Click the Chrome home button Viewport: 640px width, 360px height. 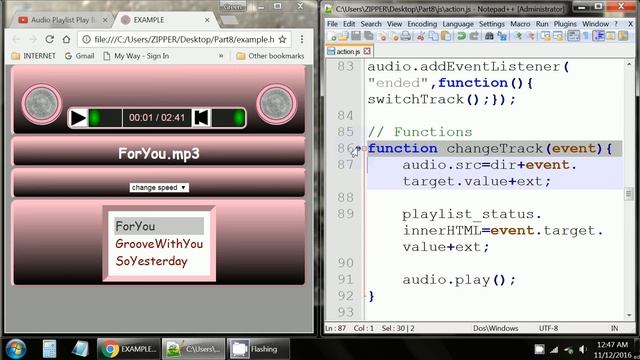pos(67,39)
